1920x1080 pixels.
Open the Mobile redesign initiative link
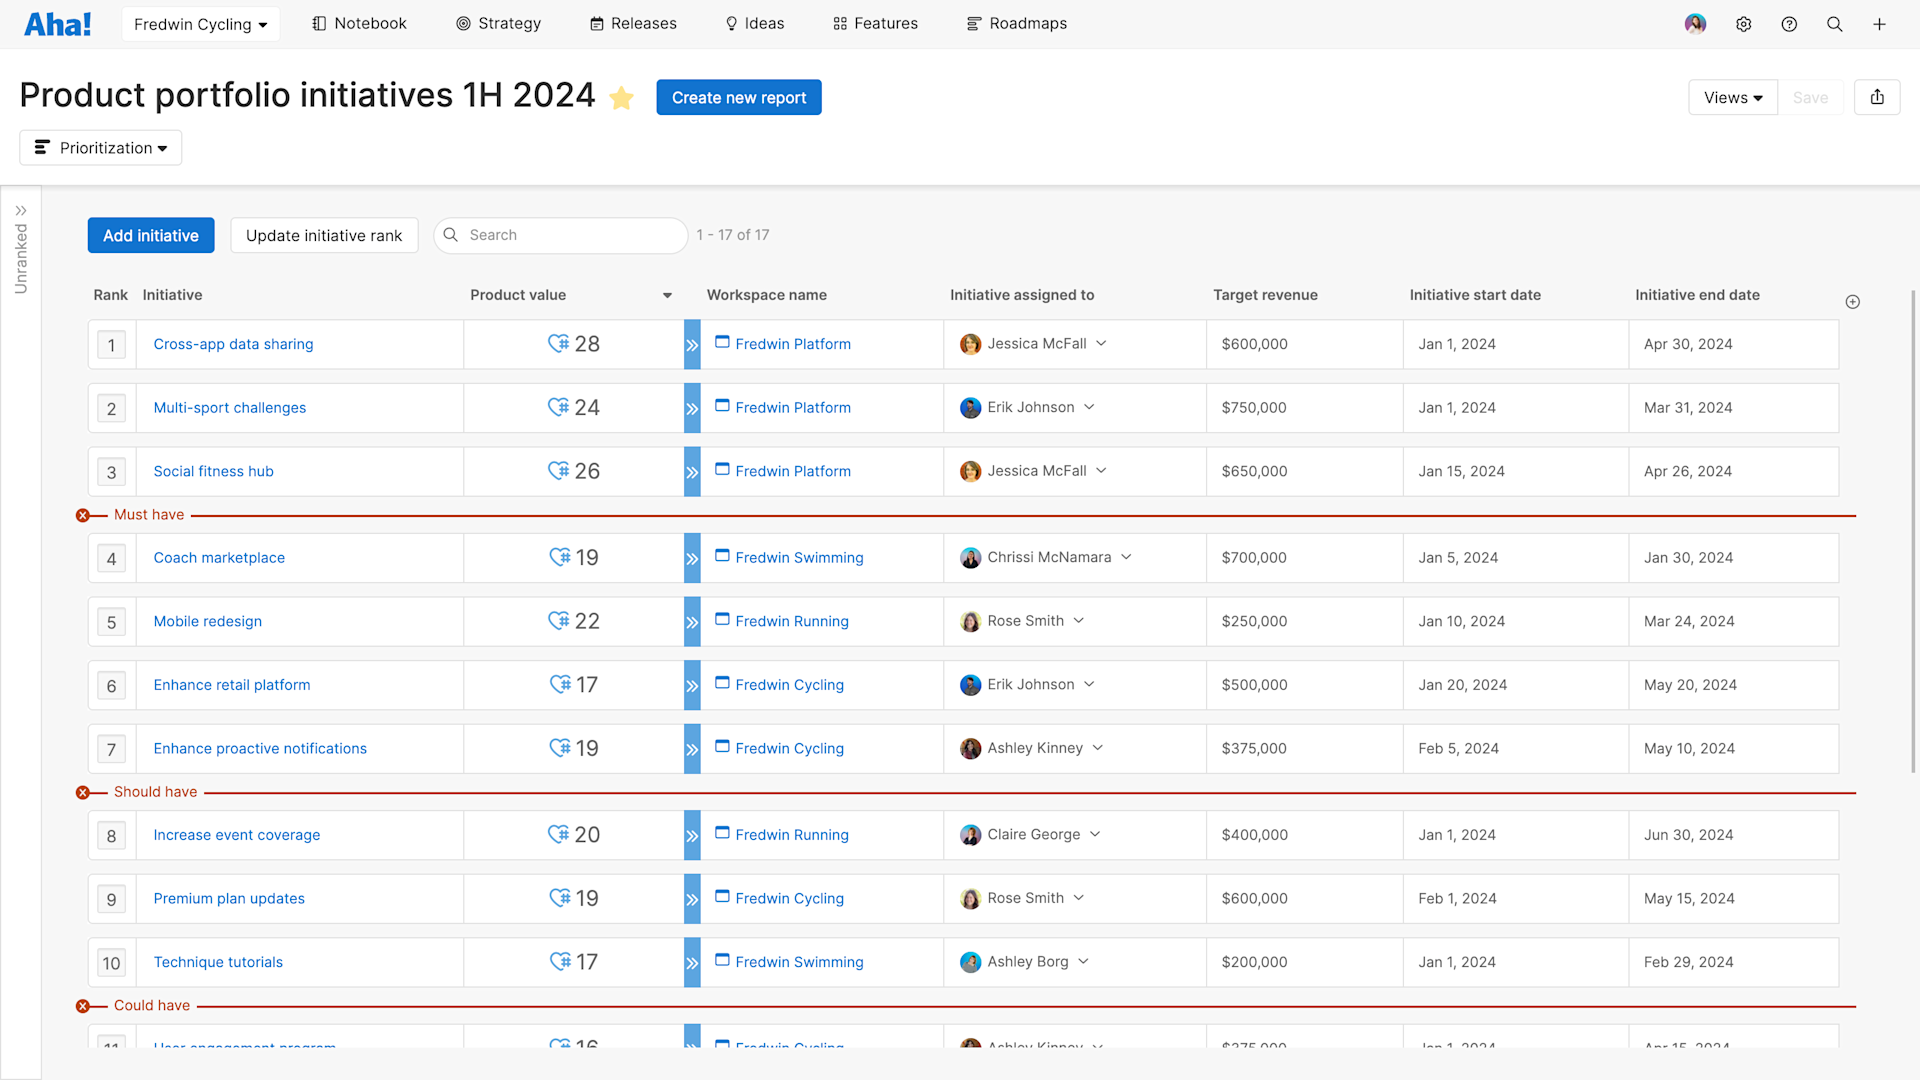pyautogui.click(x=207, y=621)
